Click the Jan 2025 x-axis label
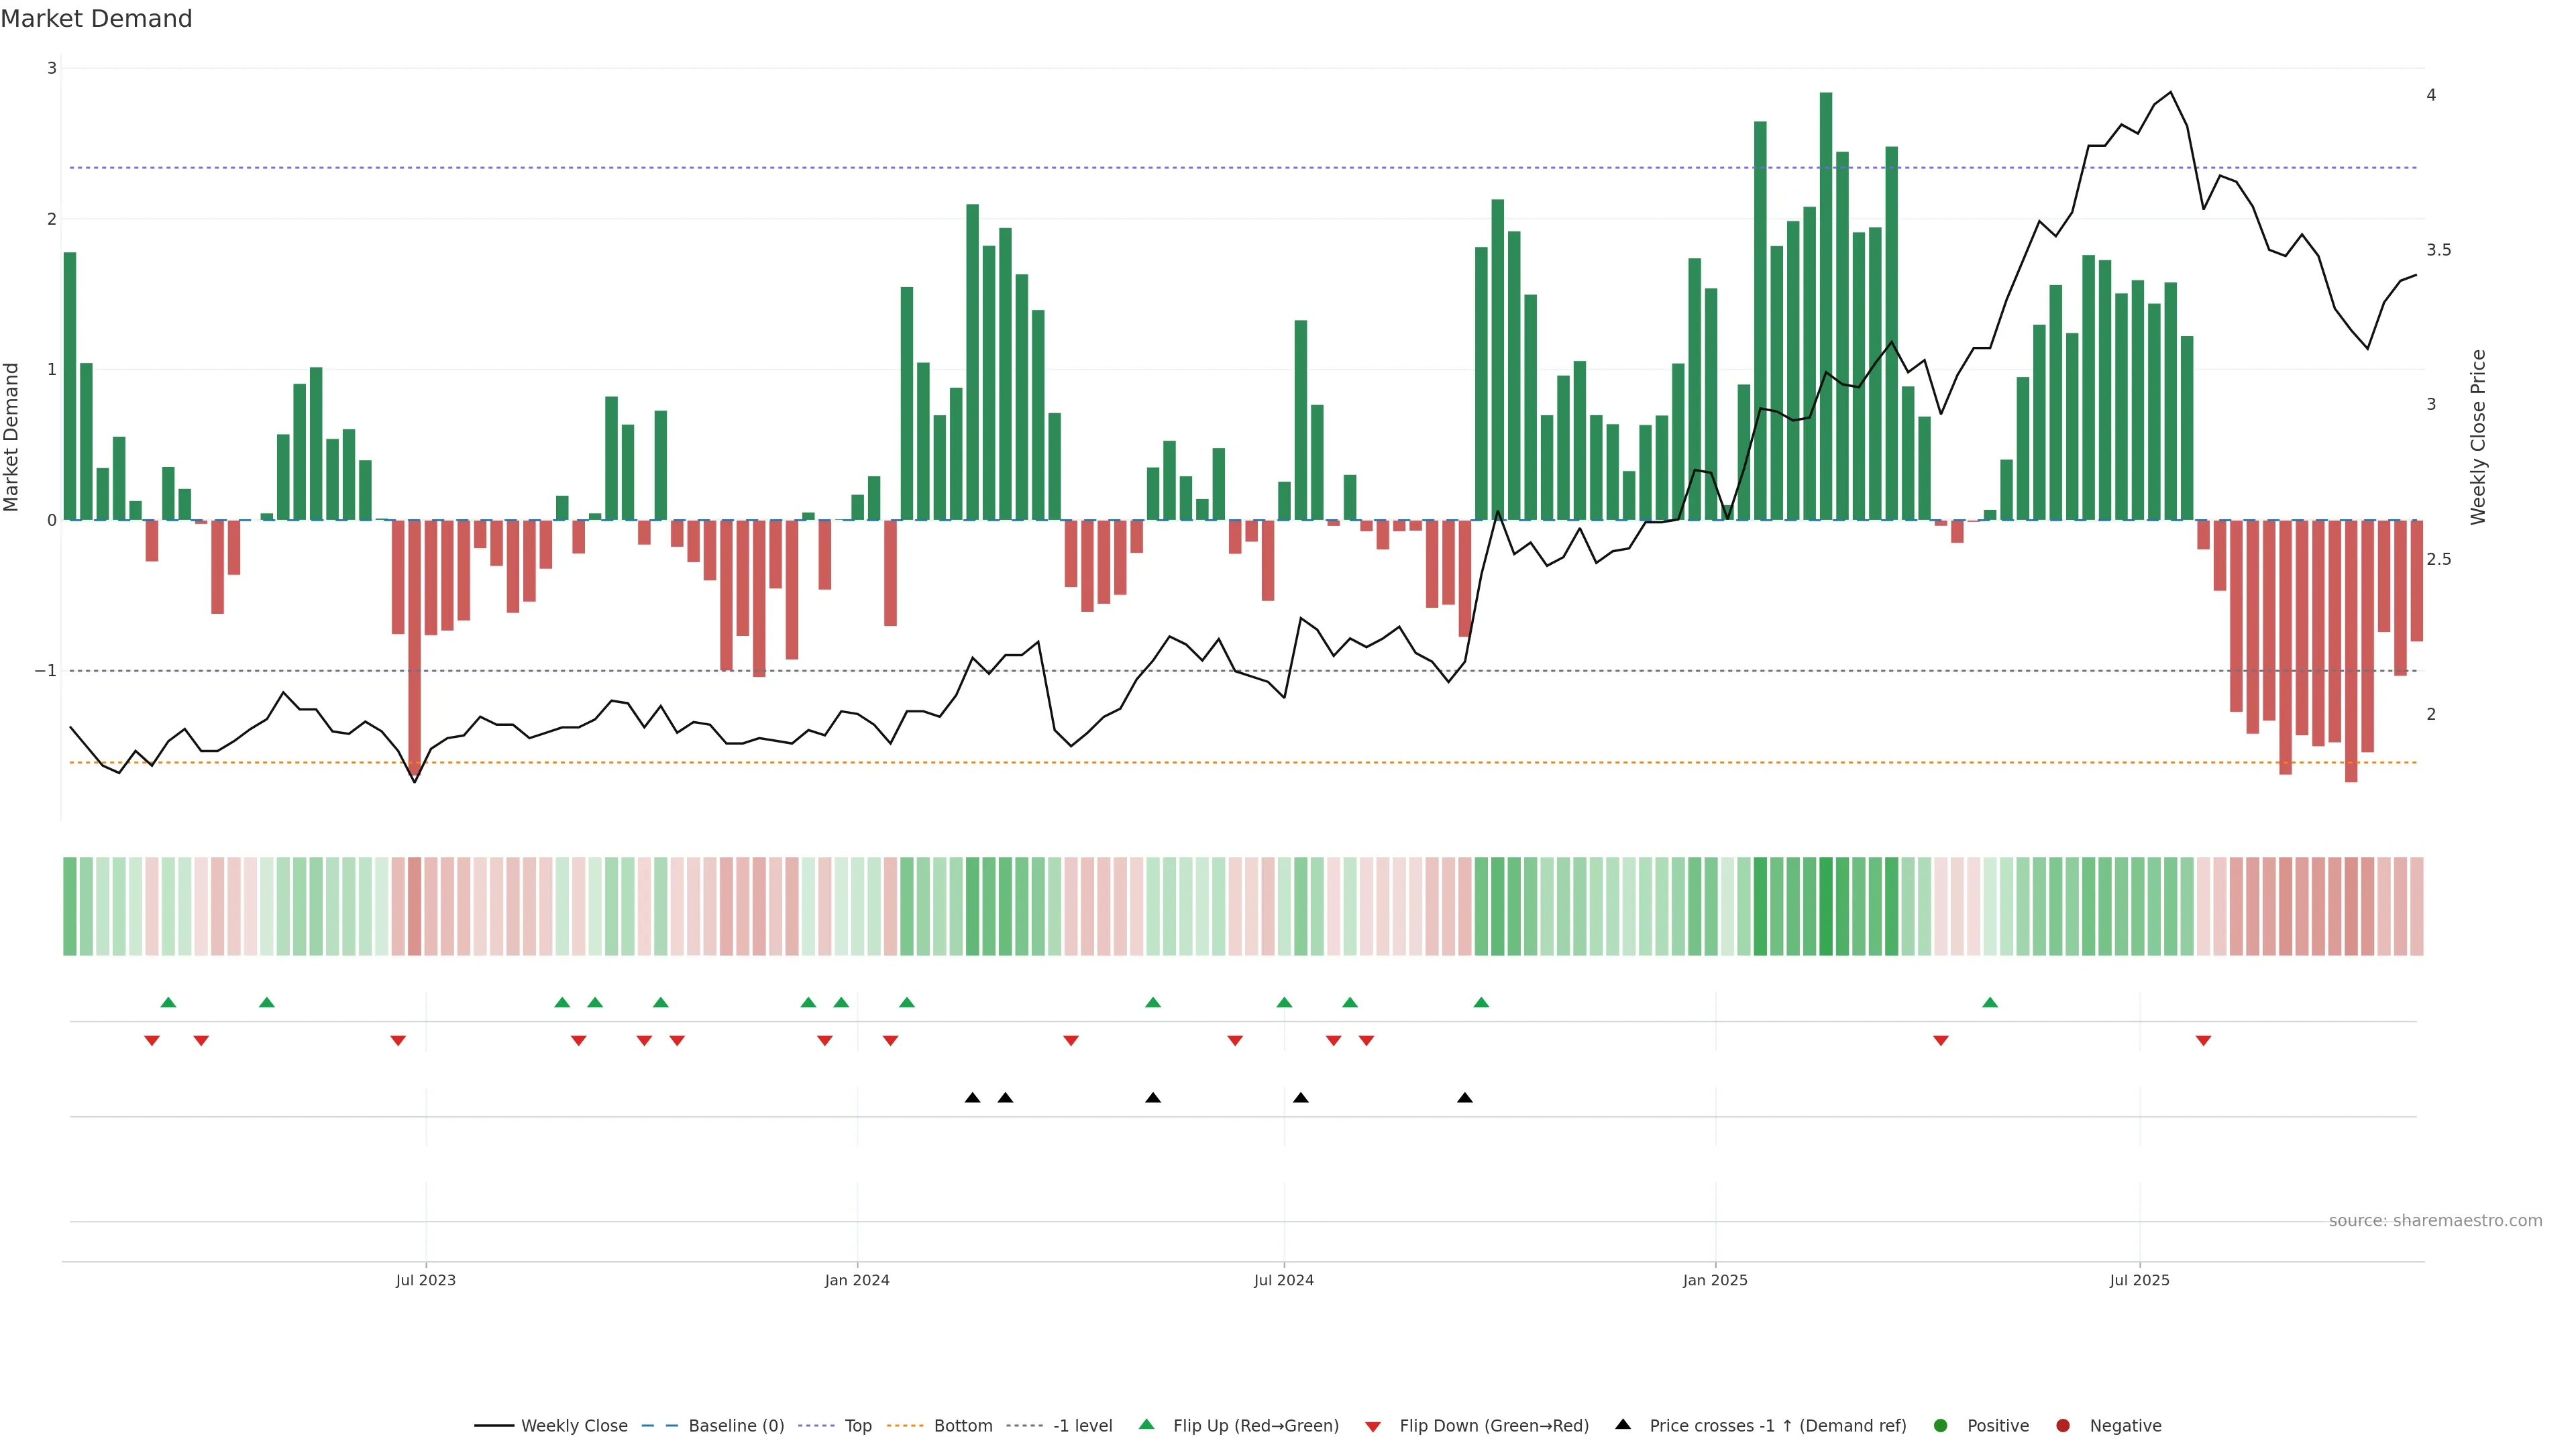This screenshot has width=2576, height=1449. point(1715,1280)
